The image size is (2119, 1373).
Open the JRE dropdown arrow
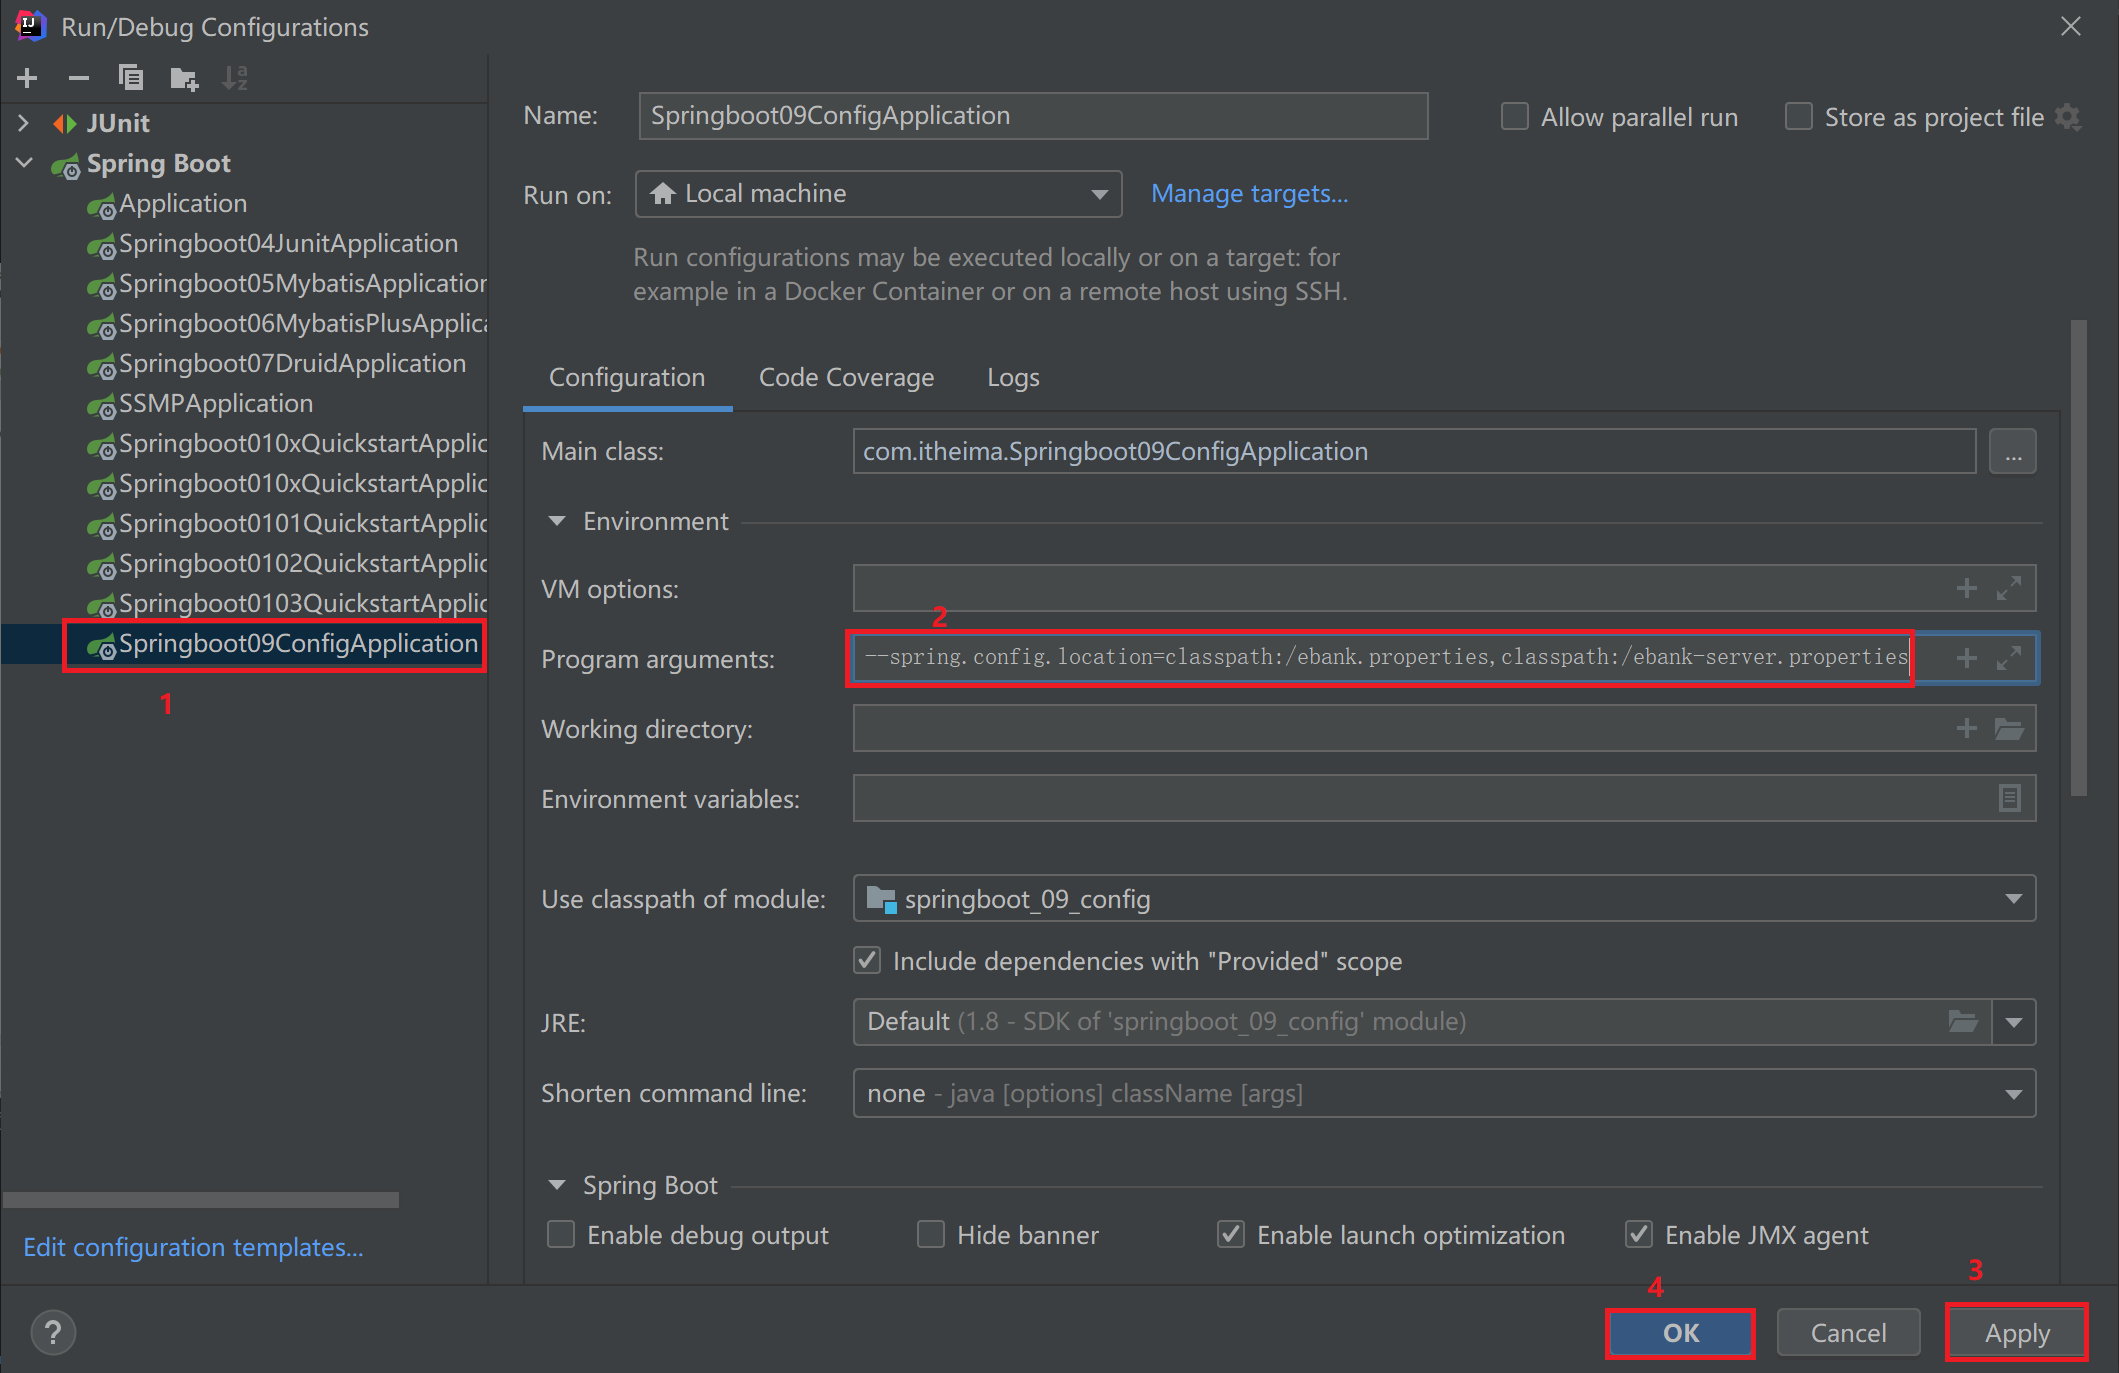click(x=2014, y=1022)
